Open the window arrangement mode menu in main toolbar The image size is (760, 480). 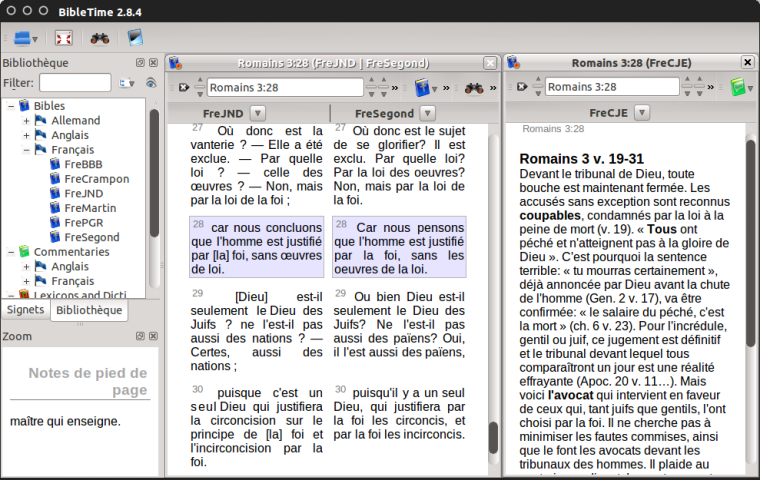[26, 38]
